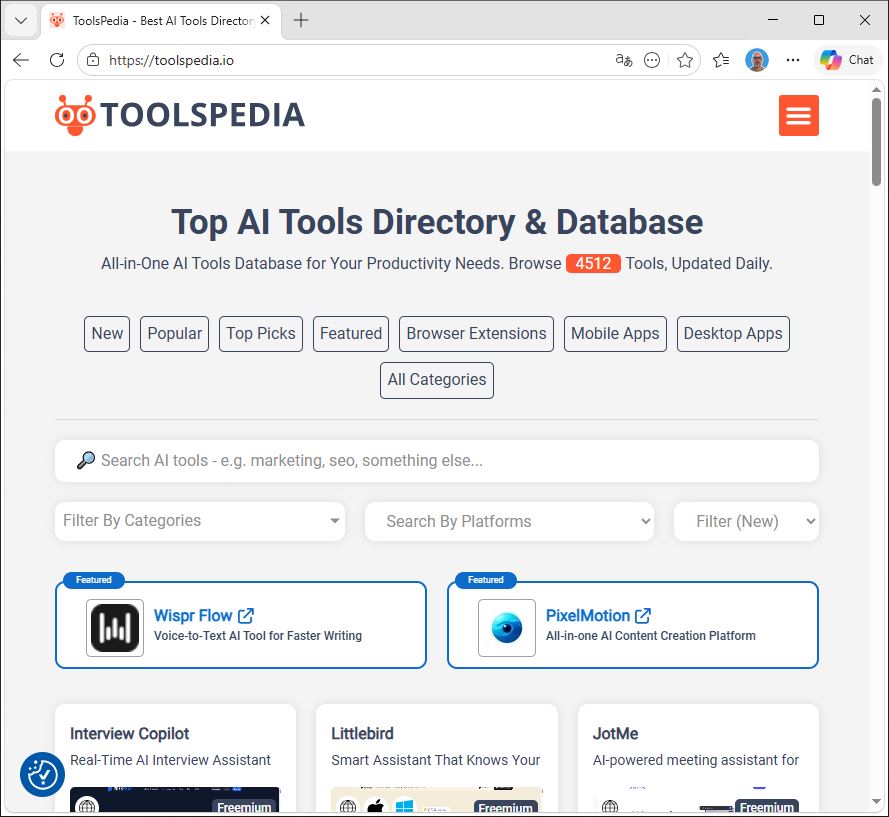Viewport: 889px width, 817px height.
Task: Click the round blue checkmark badge icon
Action: point(43,774)
